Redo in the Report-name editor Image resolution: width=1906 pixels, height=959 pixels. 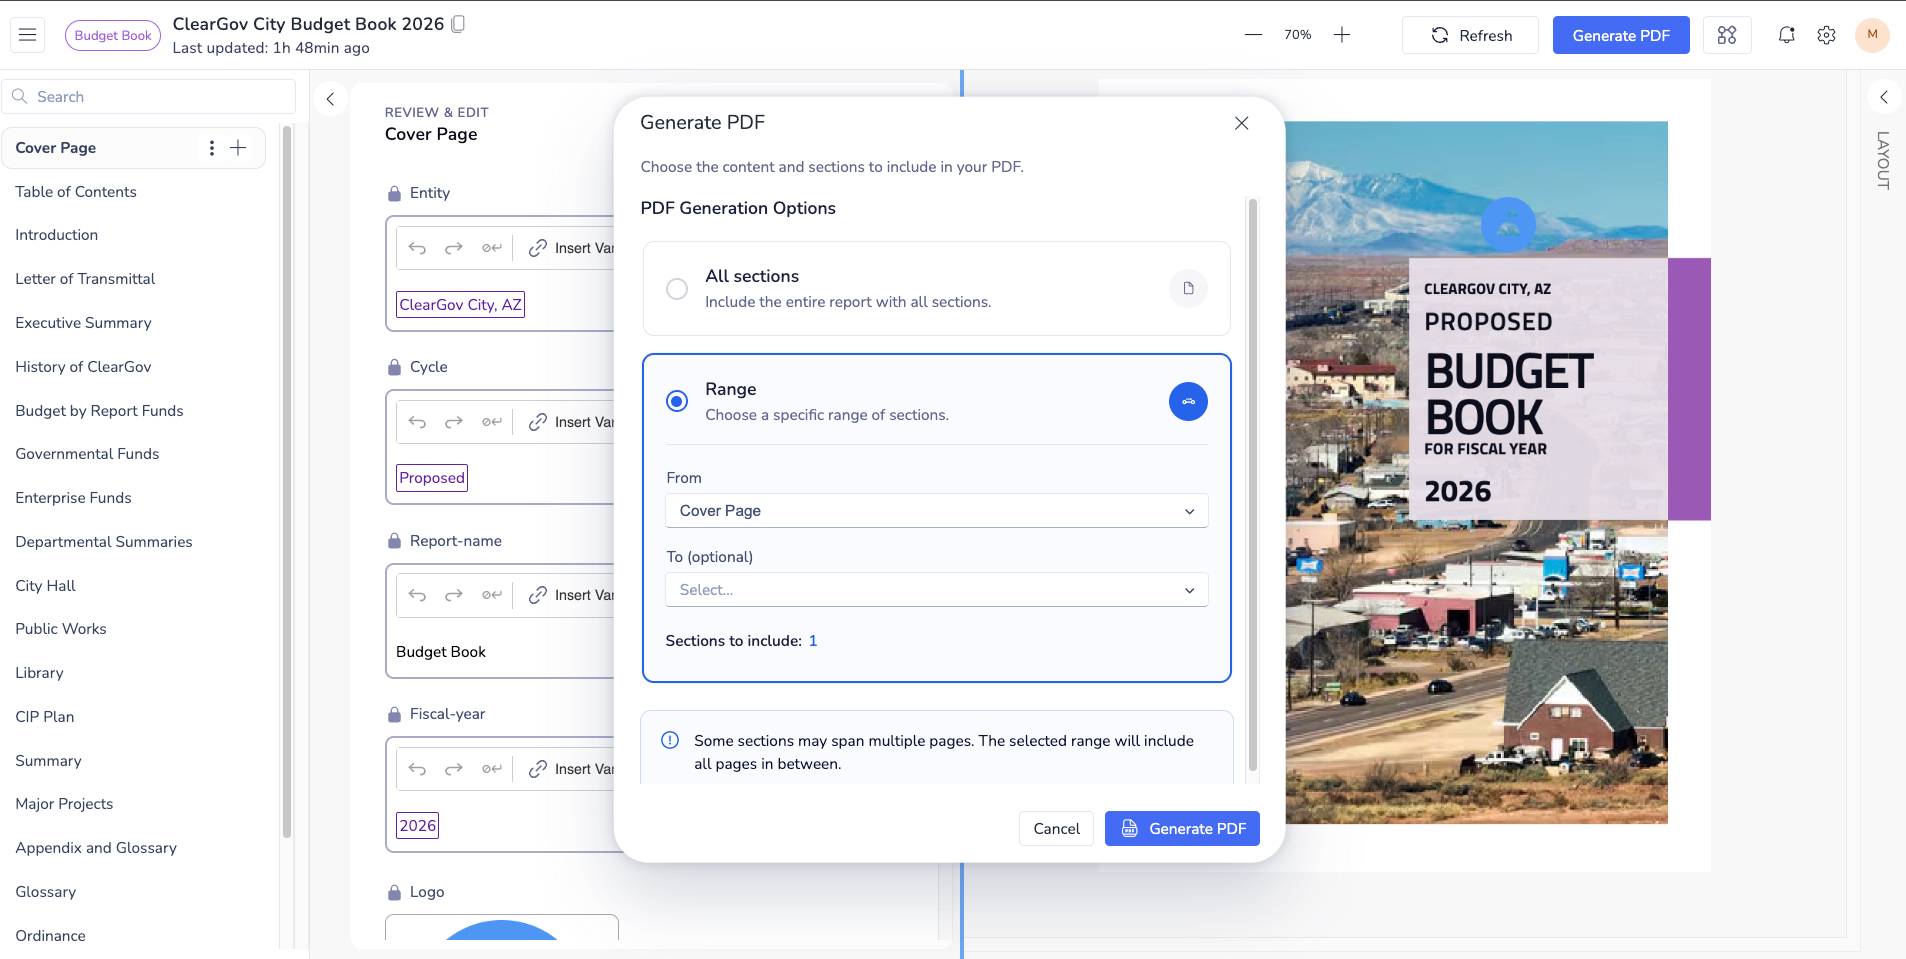coord(454,595)
